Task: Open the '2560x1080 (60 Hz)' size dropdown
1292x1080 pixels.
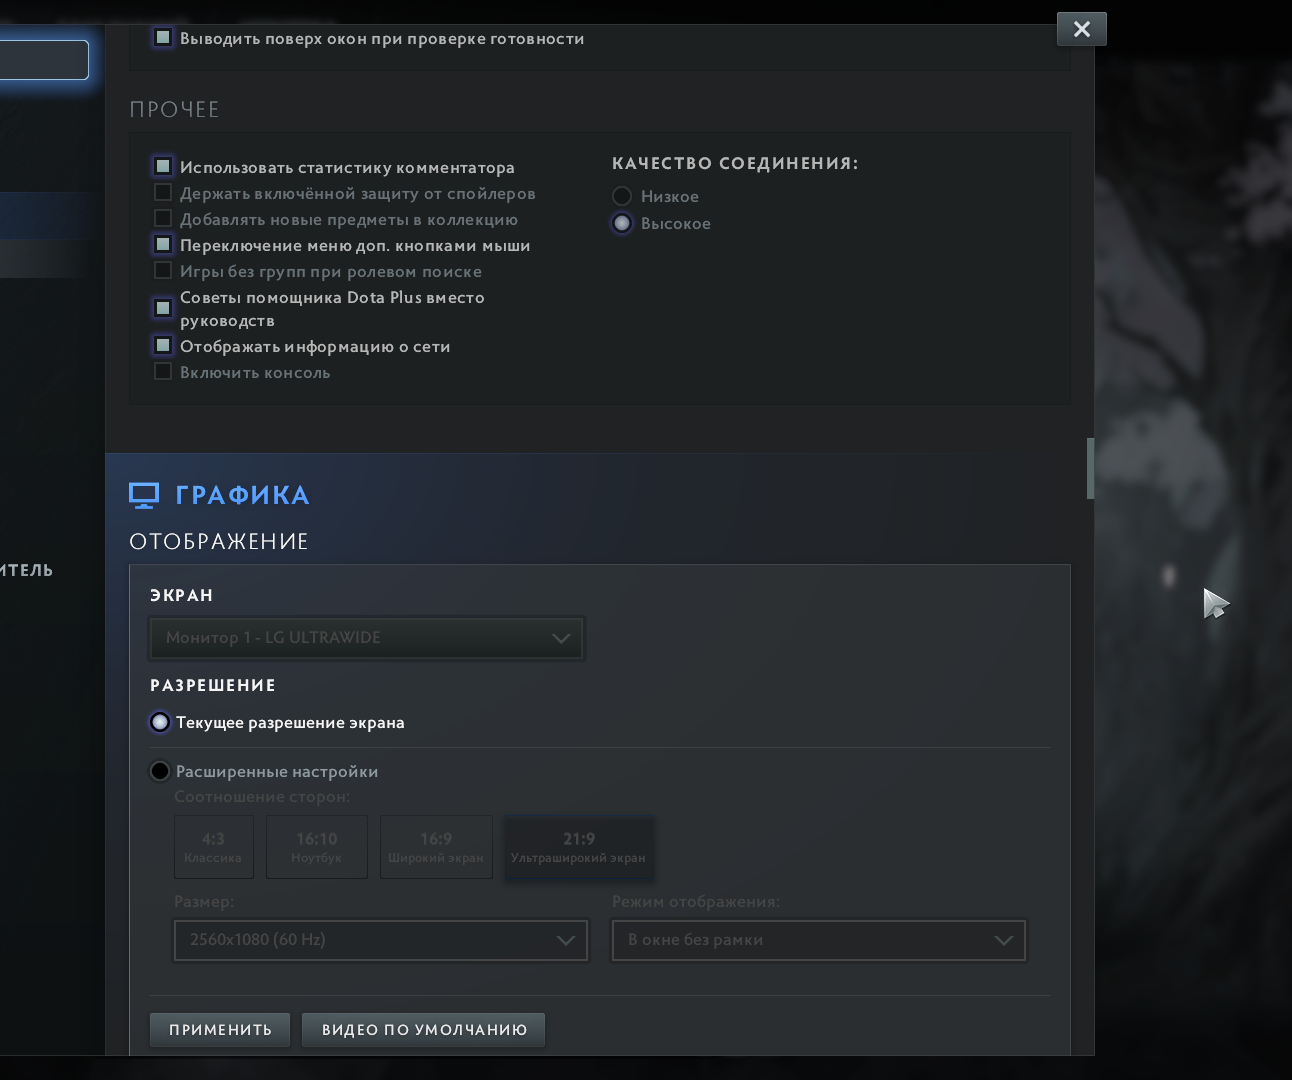Action: coord(381,940)
